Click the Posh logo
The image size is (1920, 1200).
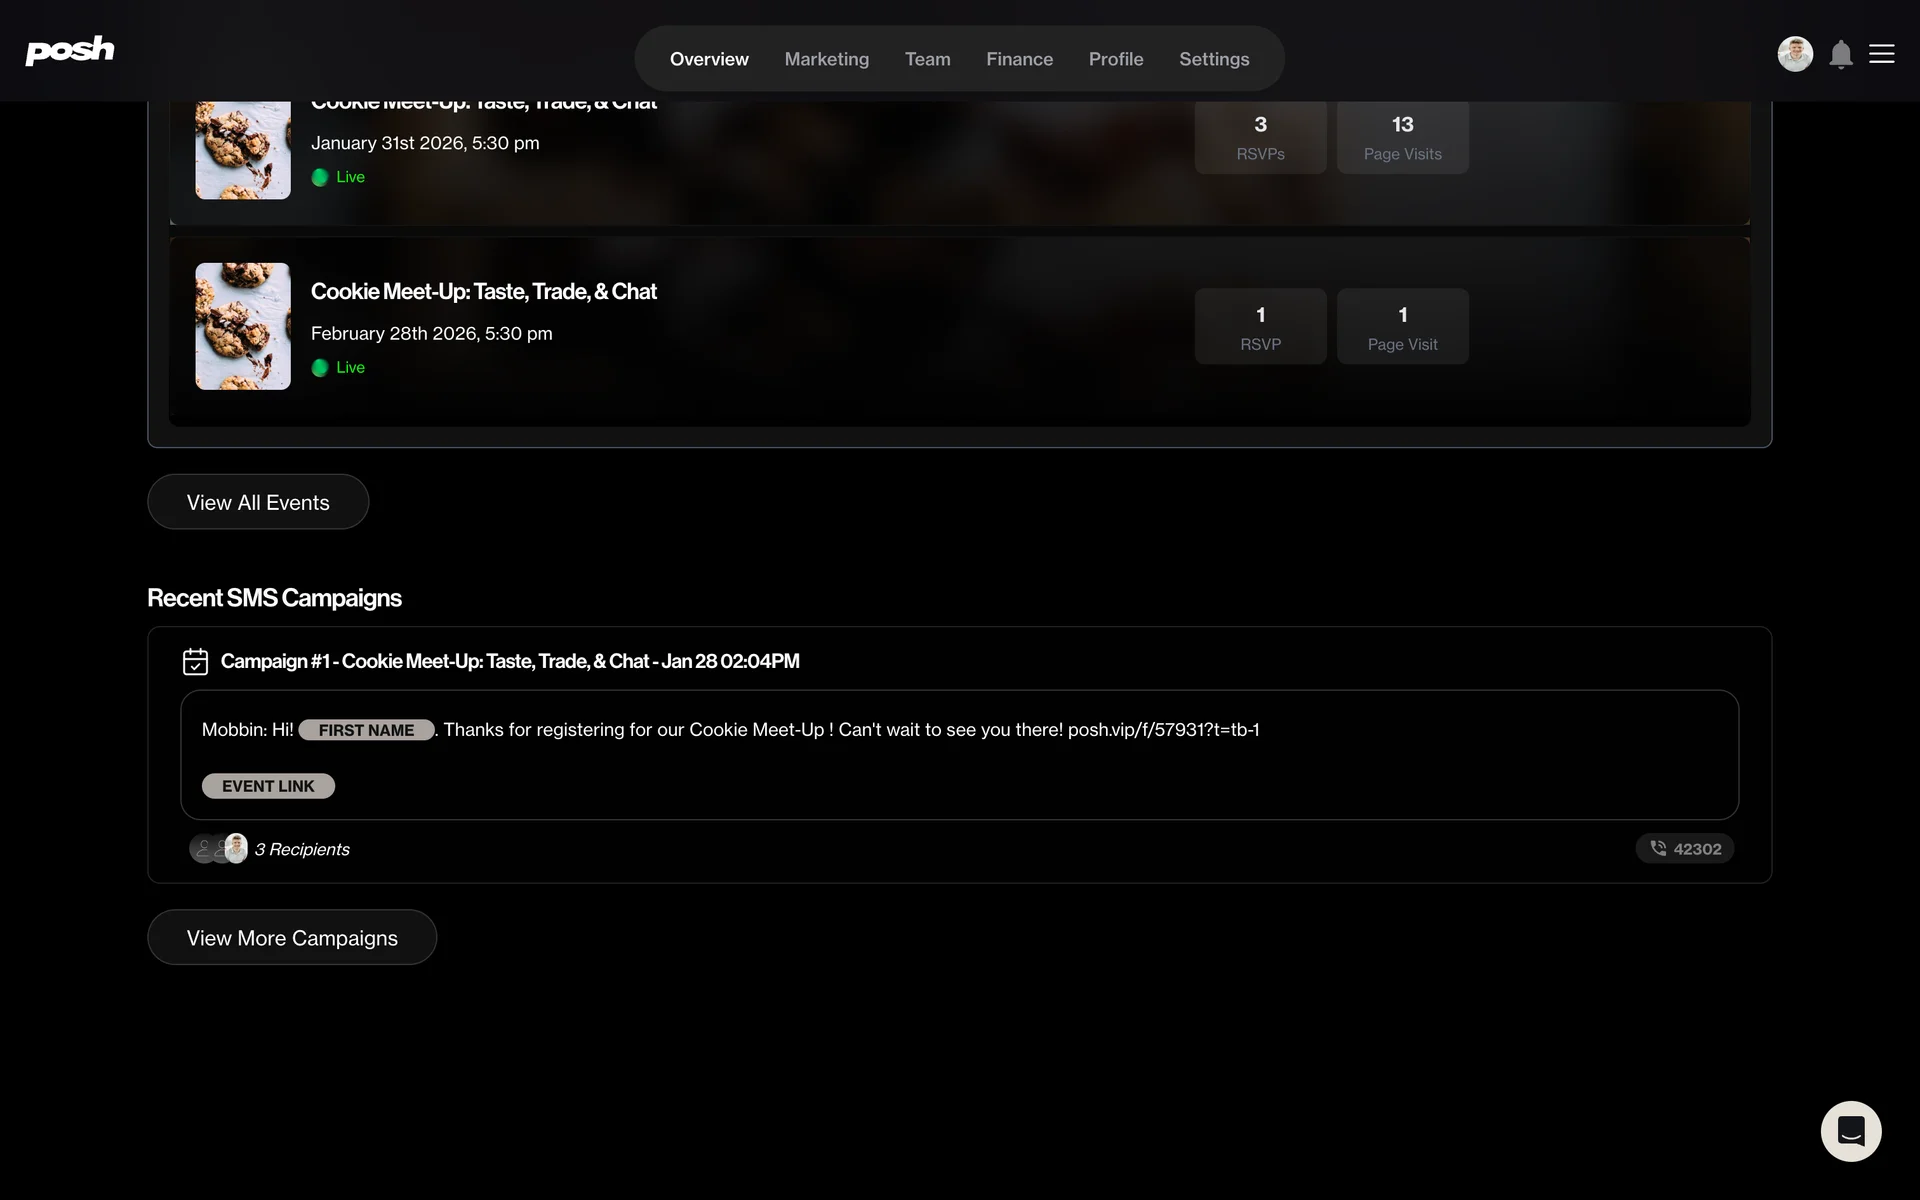pos(70,50)
